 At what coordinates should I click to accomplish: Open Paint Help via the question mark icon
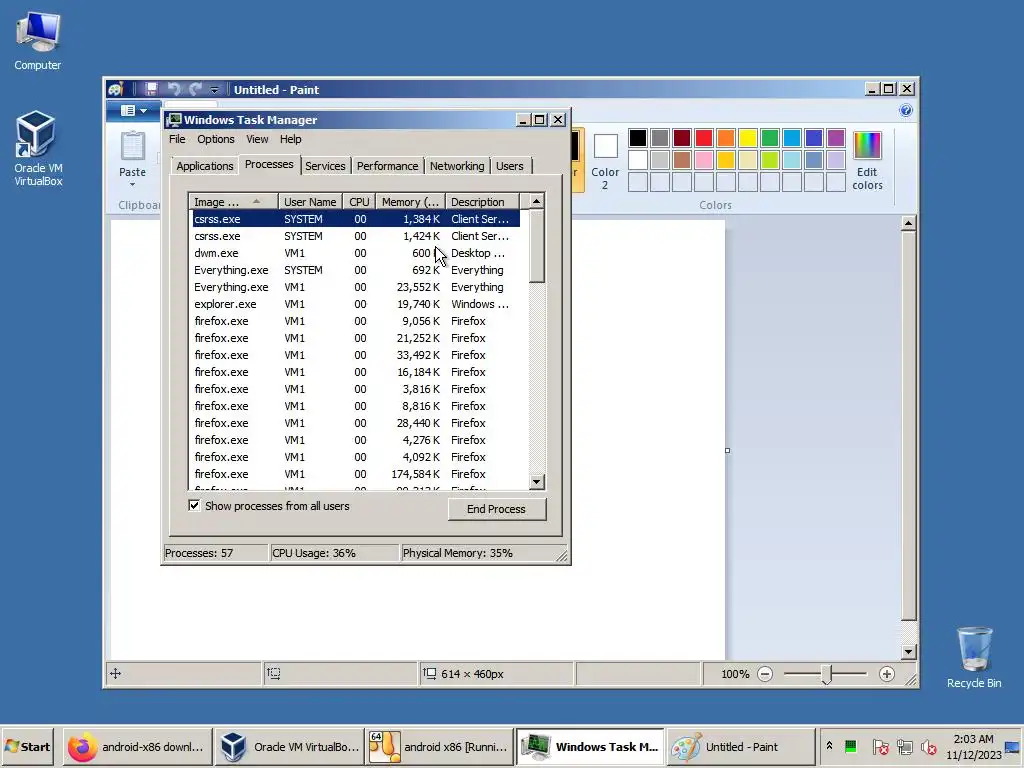click(x=906, y=110)
